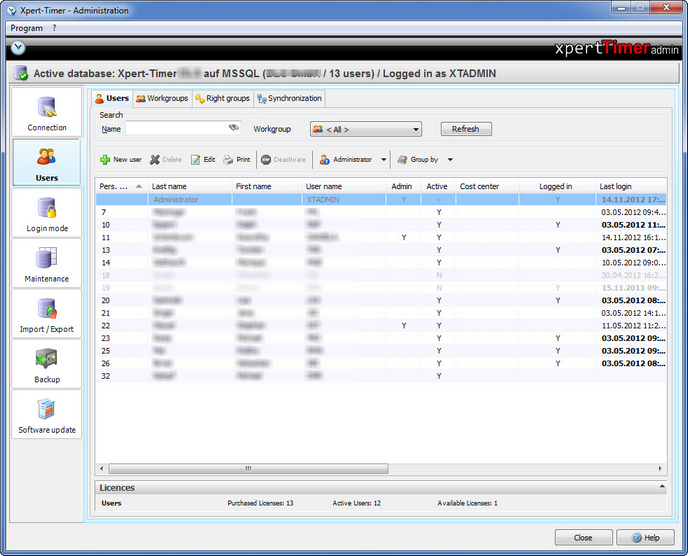This screenshot has height=556, width=688.
Task: Click the Help button
Action: 645,538
